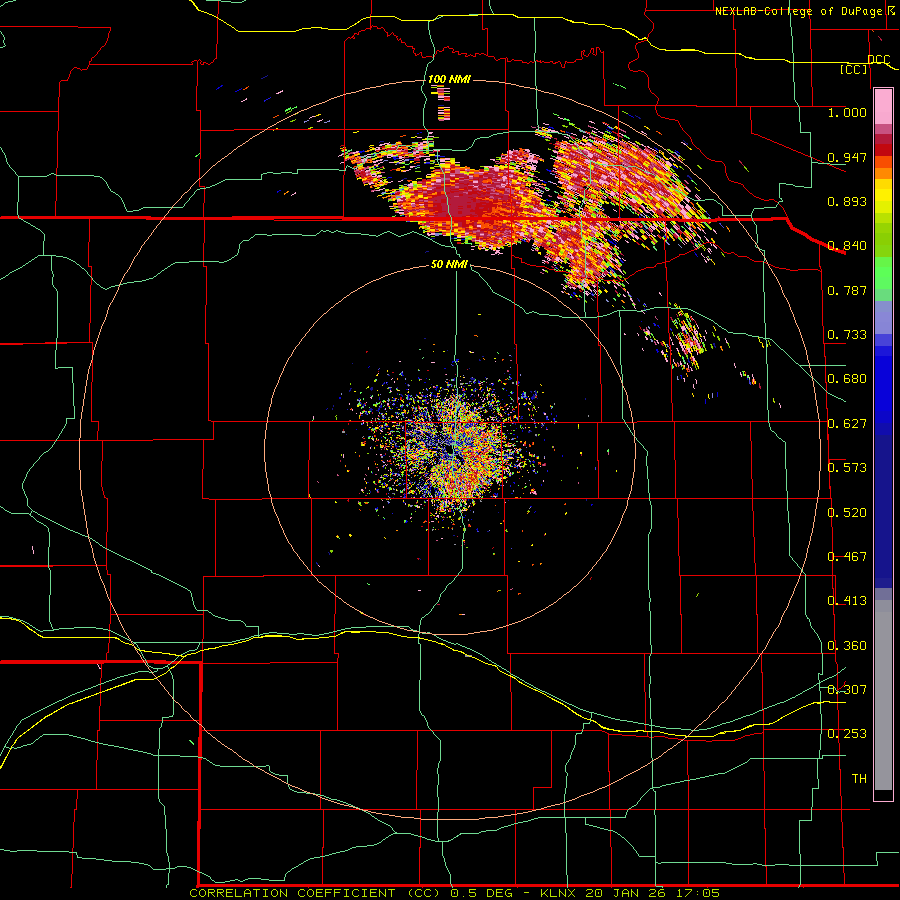Select the 0.520 scale value
900x900 pixels.
[847, 513]
